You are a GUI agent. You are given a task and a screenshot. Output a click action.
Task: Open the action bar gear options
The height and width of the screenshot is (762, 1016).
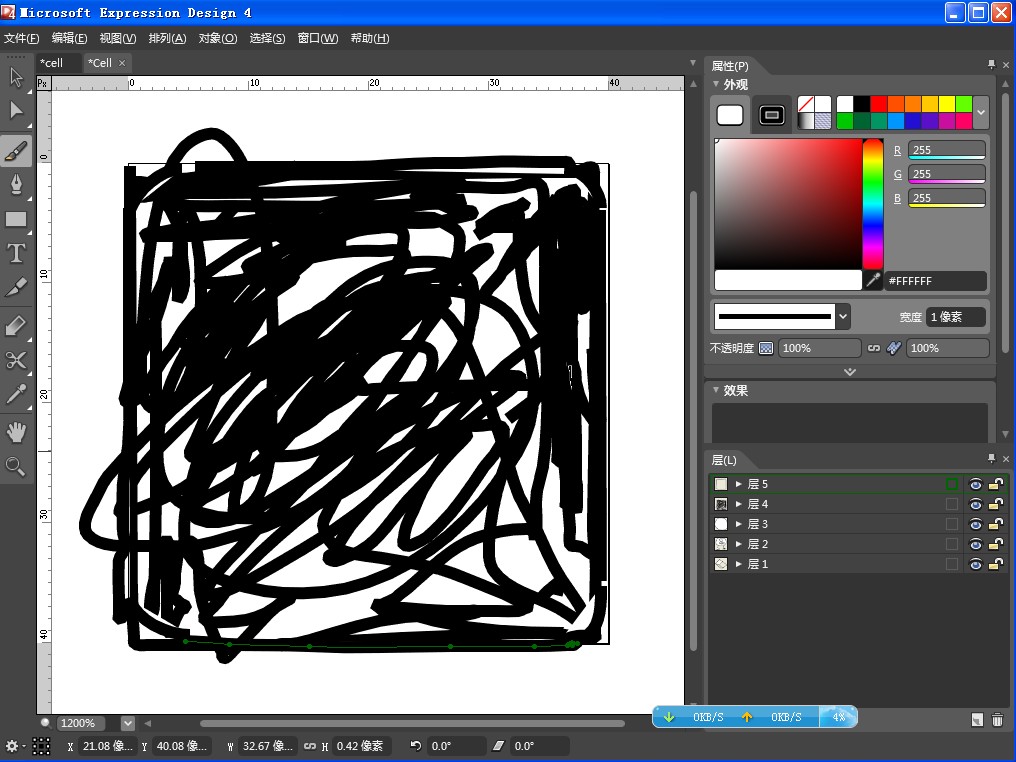coord(12,746)
